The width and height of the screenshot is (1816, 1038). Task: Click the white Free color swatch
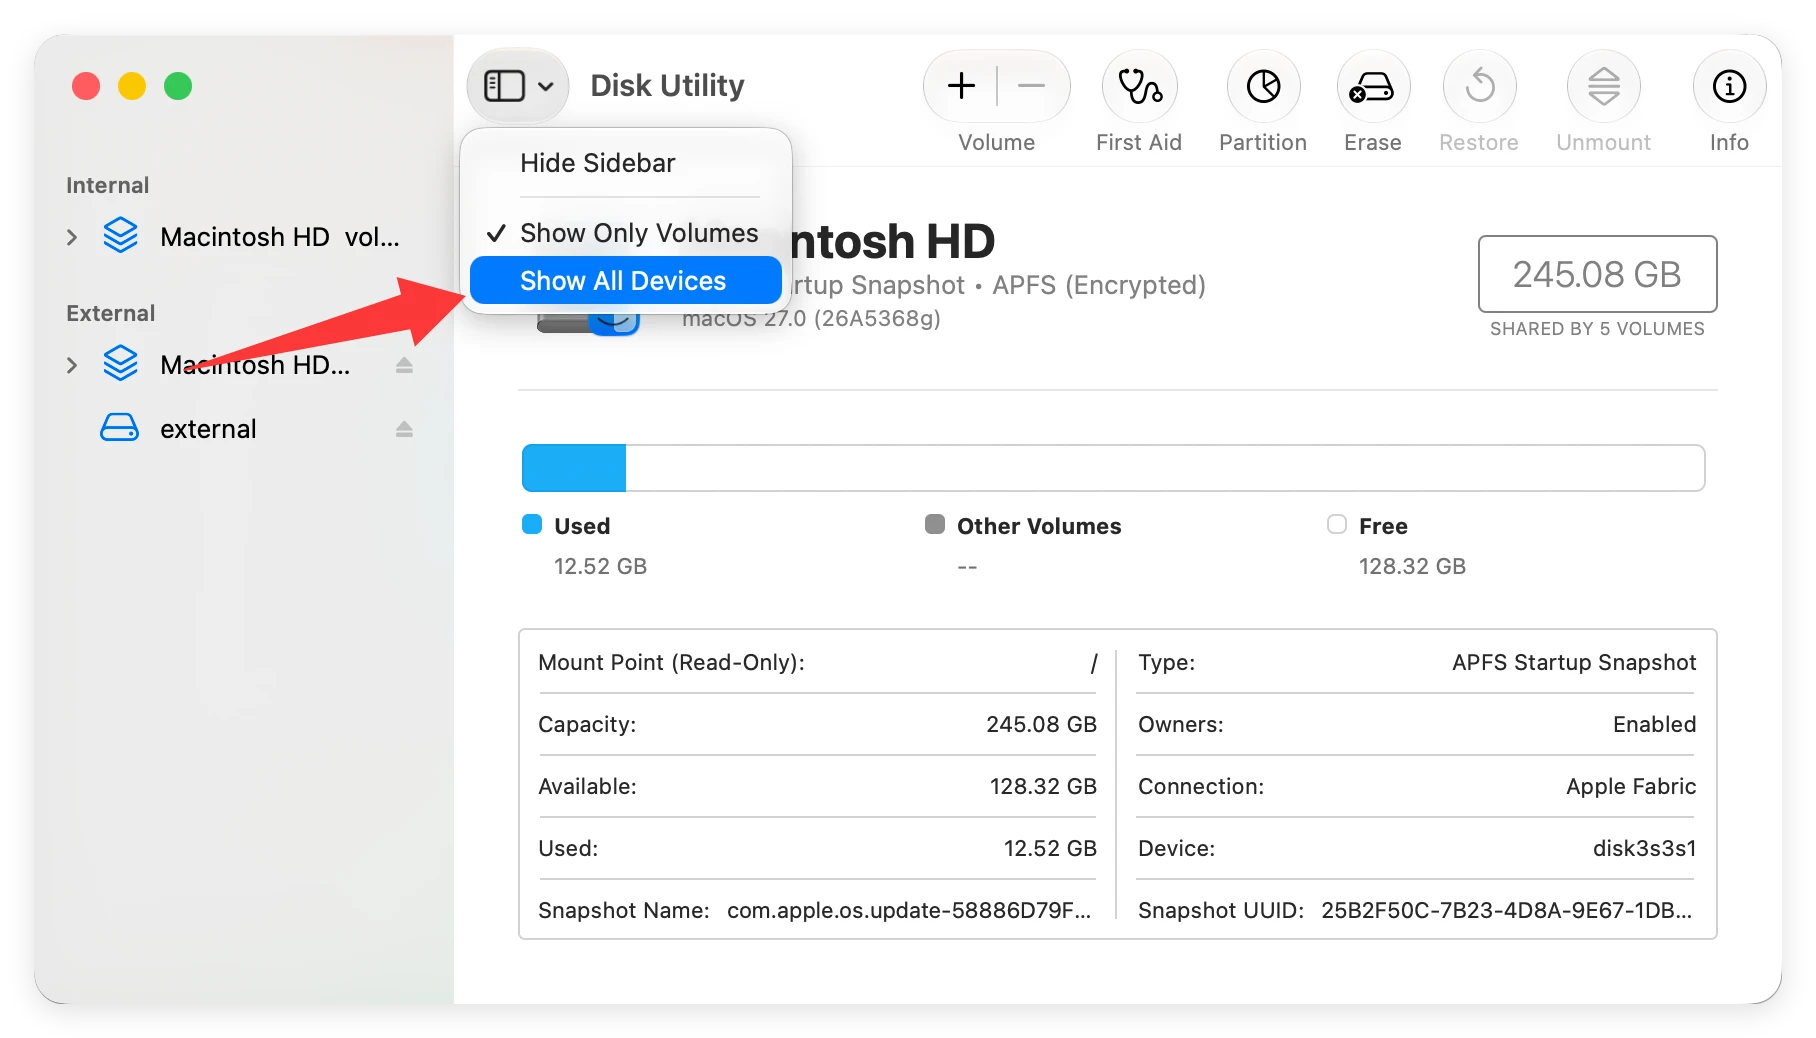pyautogui.click(x=1337, y=525)
